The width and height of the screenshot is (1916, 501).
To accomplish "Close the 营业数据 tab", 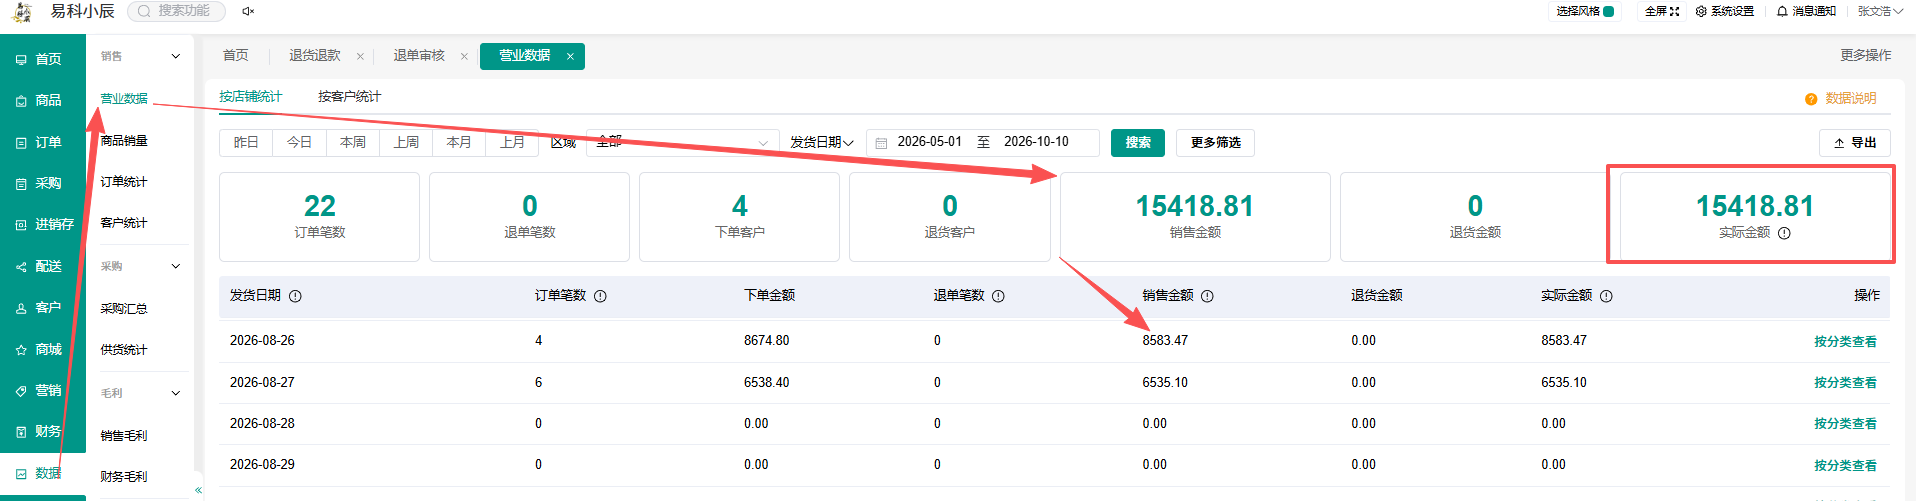I will [570, 56].
